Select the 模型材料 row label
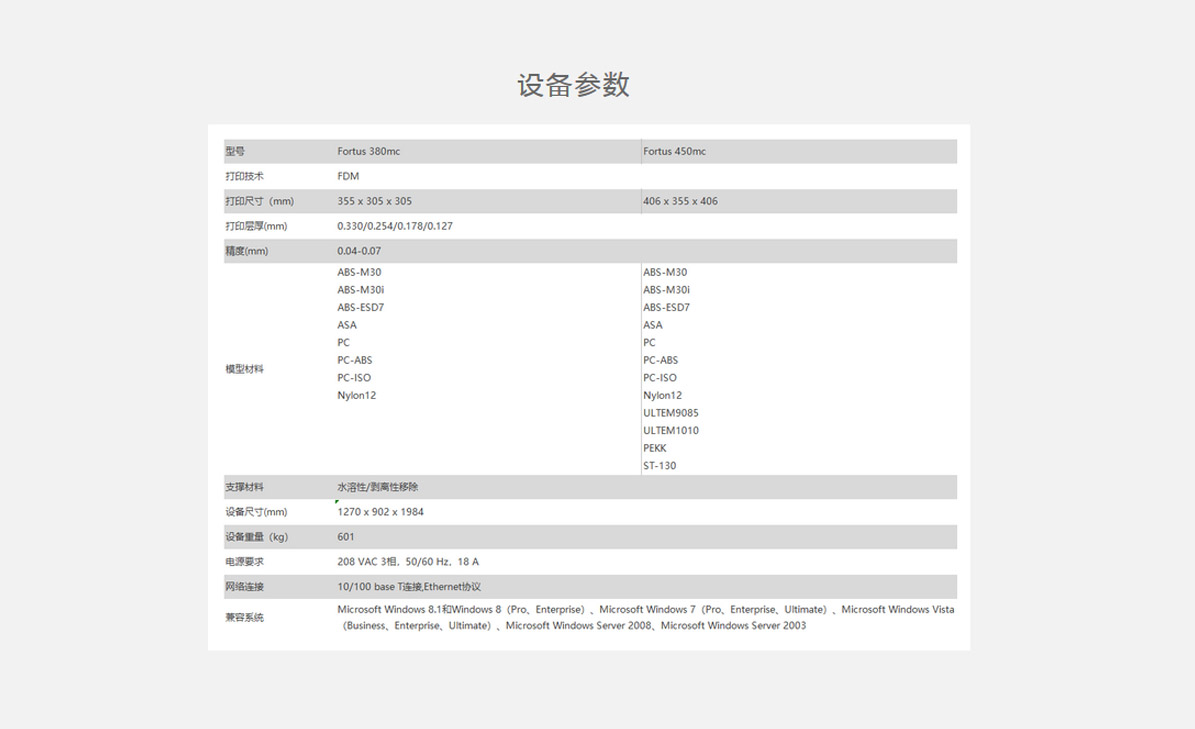Viewport: 1195px width, 729px height. pyautogui.click(x=245, y=369)
